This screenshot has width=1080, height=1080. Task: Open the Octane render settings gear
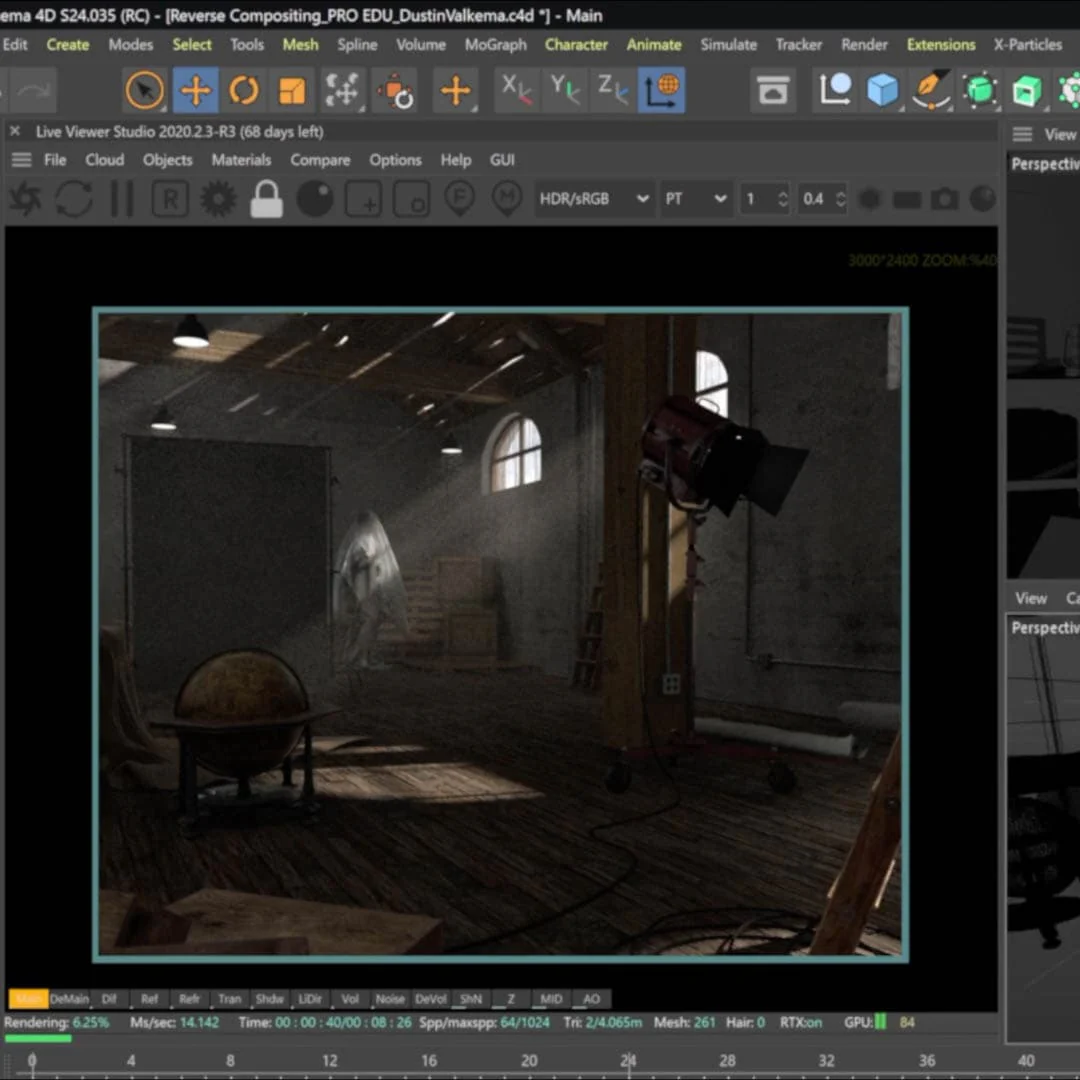(x=218, y=198)
